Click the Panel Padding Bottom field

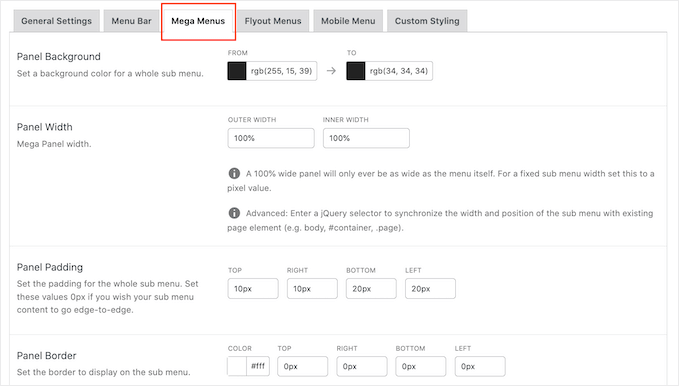[371, 289]
